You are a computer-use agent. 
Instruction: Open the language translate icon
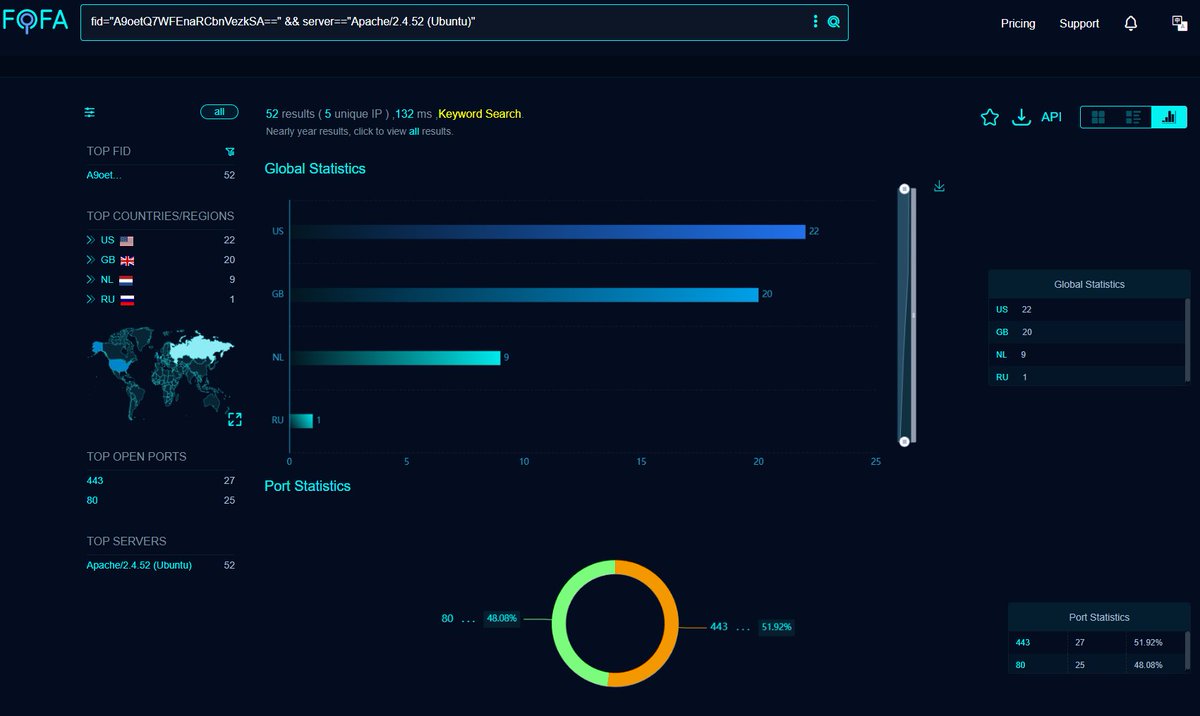click(x=1180, y=23)
